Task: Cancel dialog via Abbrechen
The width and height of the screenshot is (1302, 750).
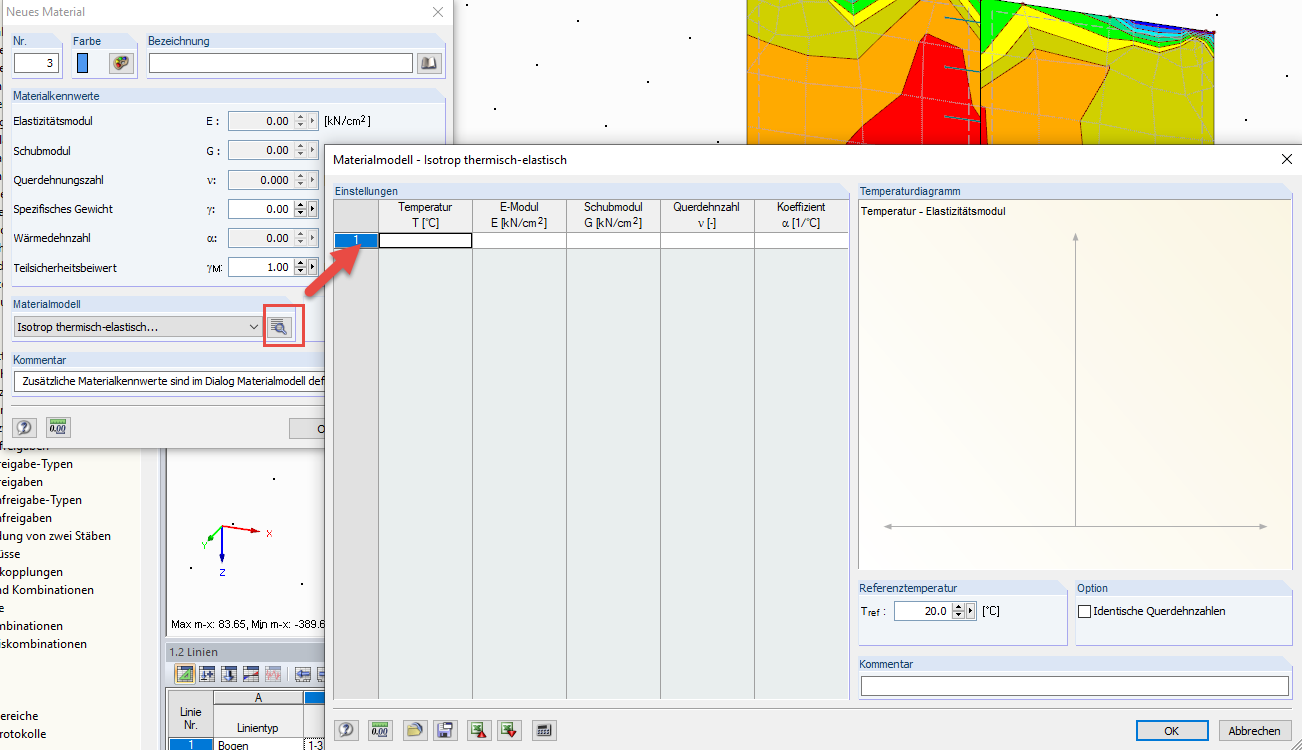Action: point(1253,730)
